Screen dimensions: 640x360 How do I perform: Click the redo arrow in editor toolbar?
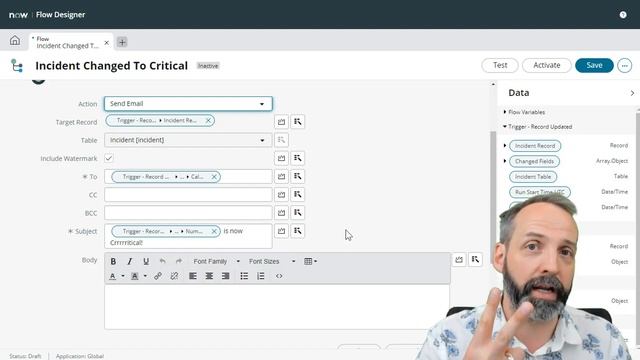tap(179, 261)
